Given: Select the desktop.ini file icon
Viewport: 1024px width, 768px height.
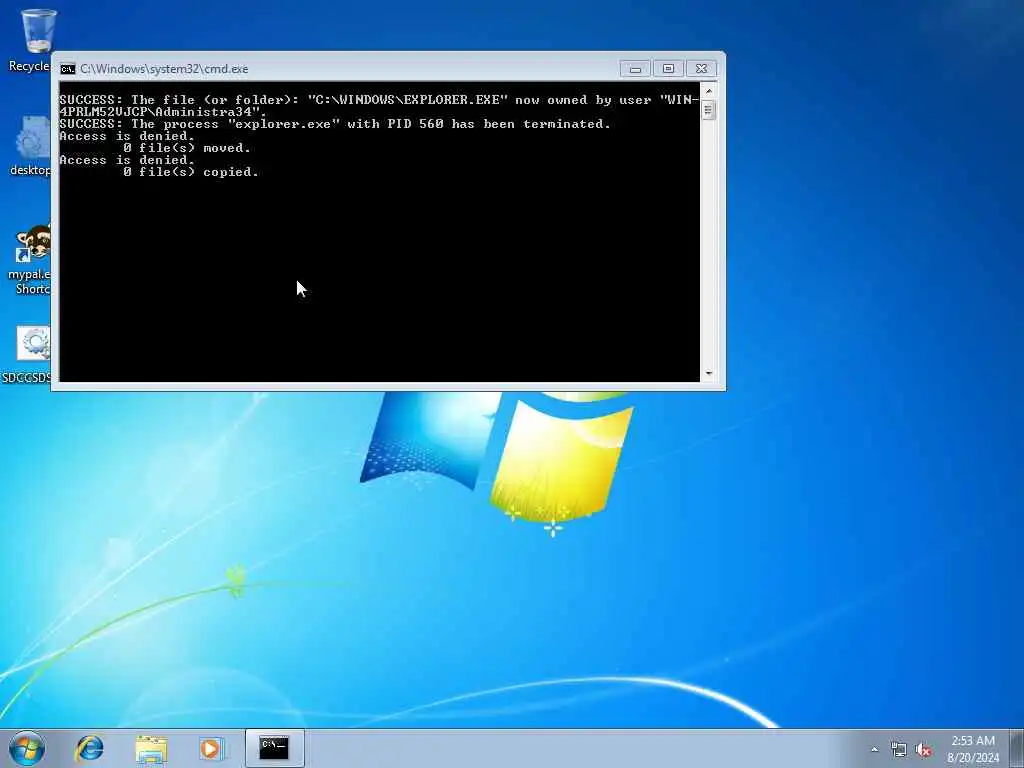Looking at the screenshot, I should coord(31,146).
